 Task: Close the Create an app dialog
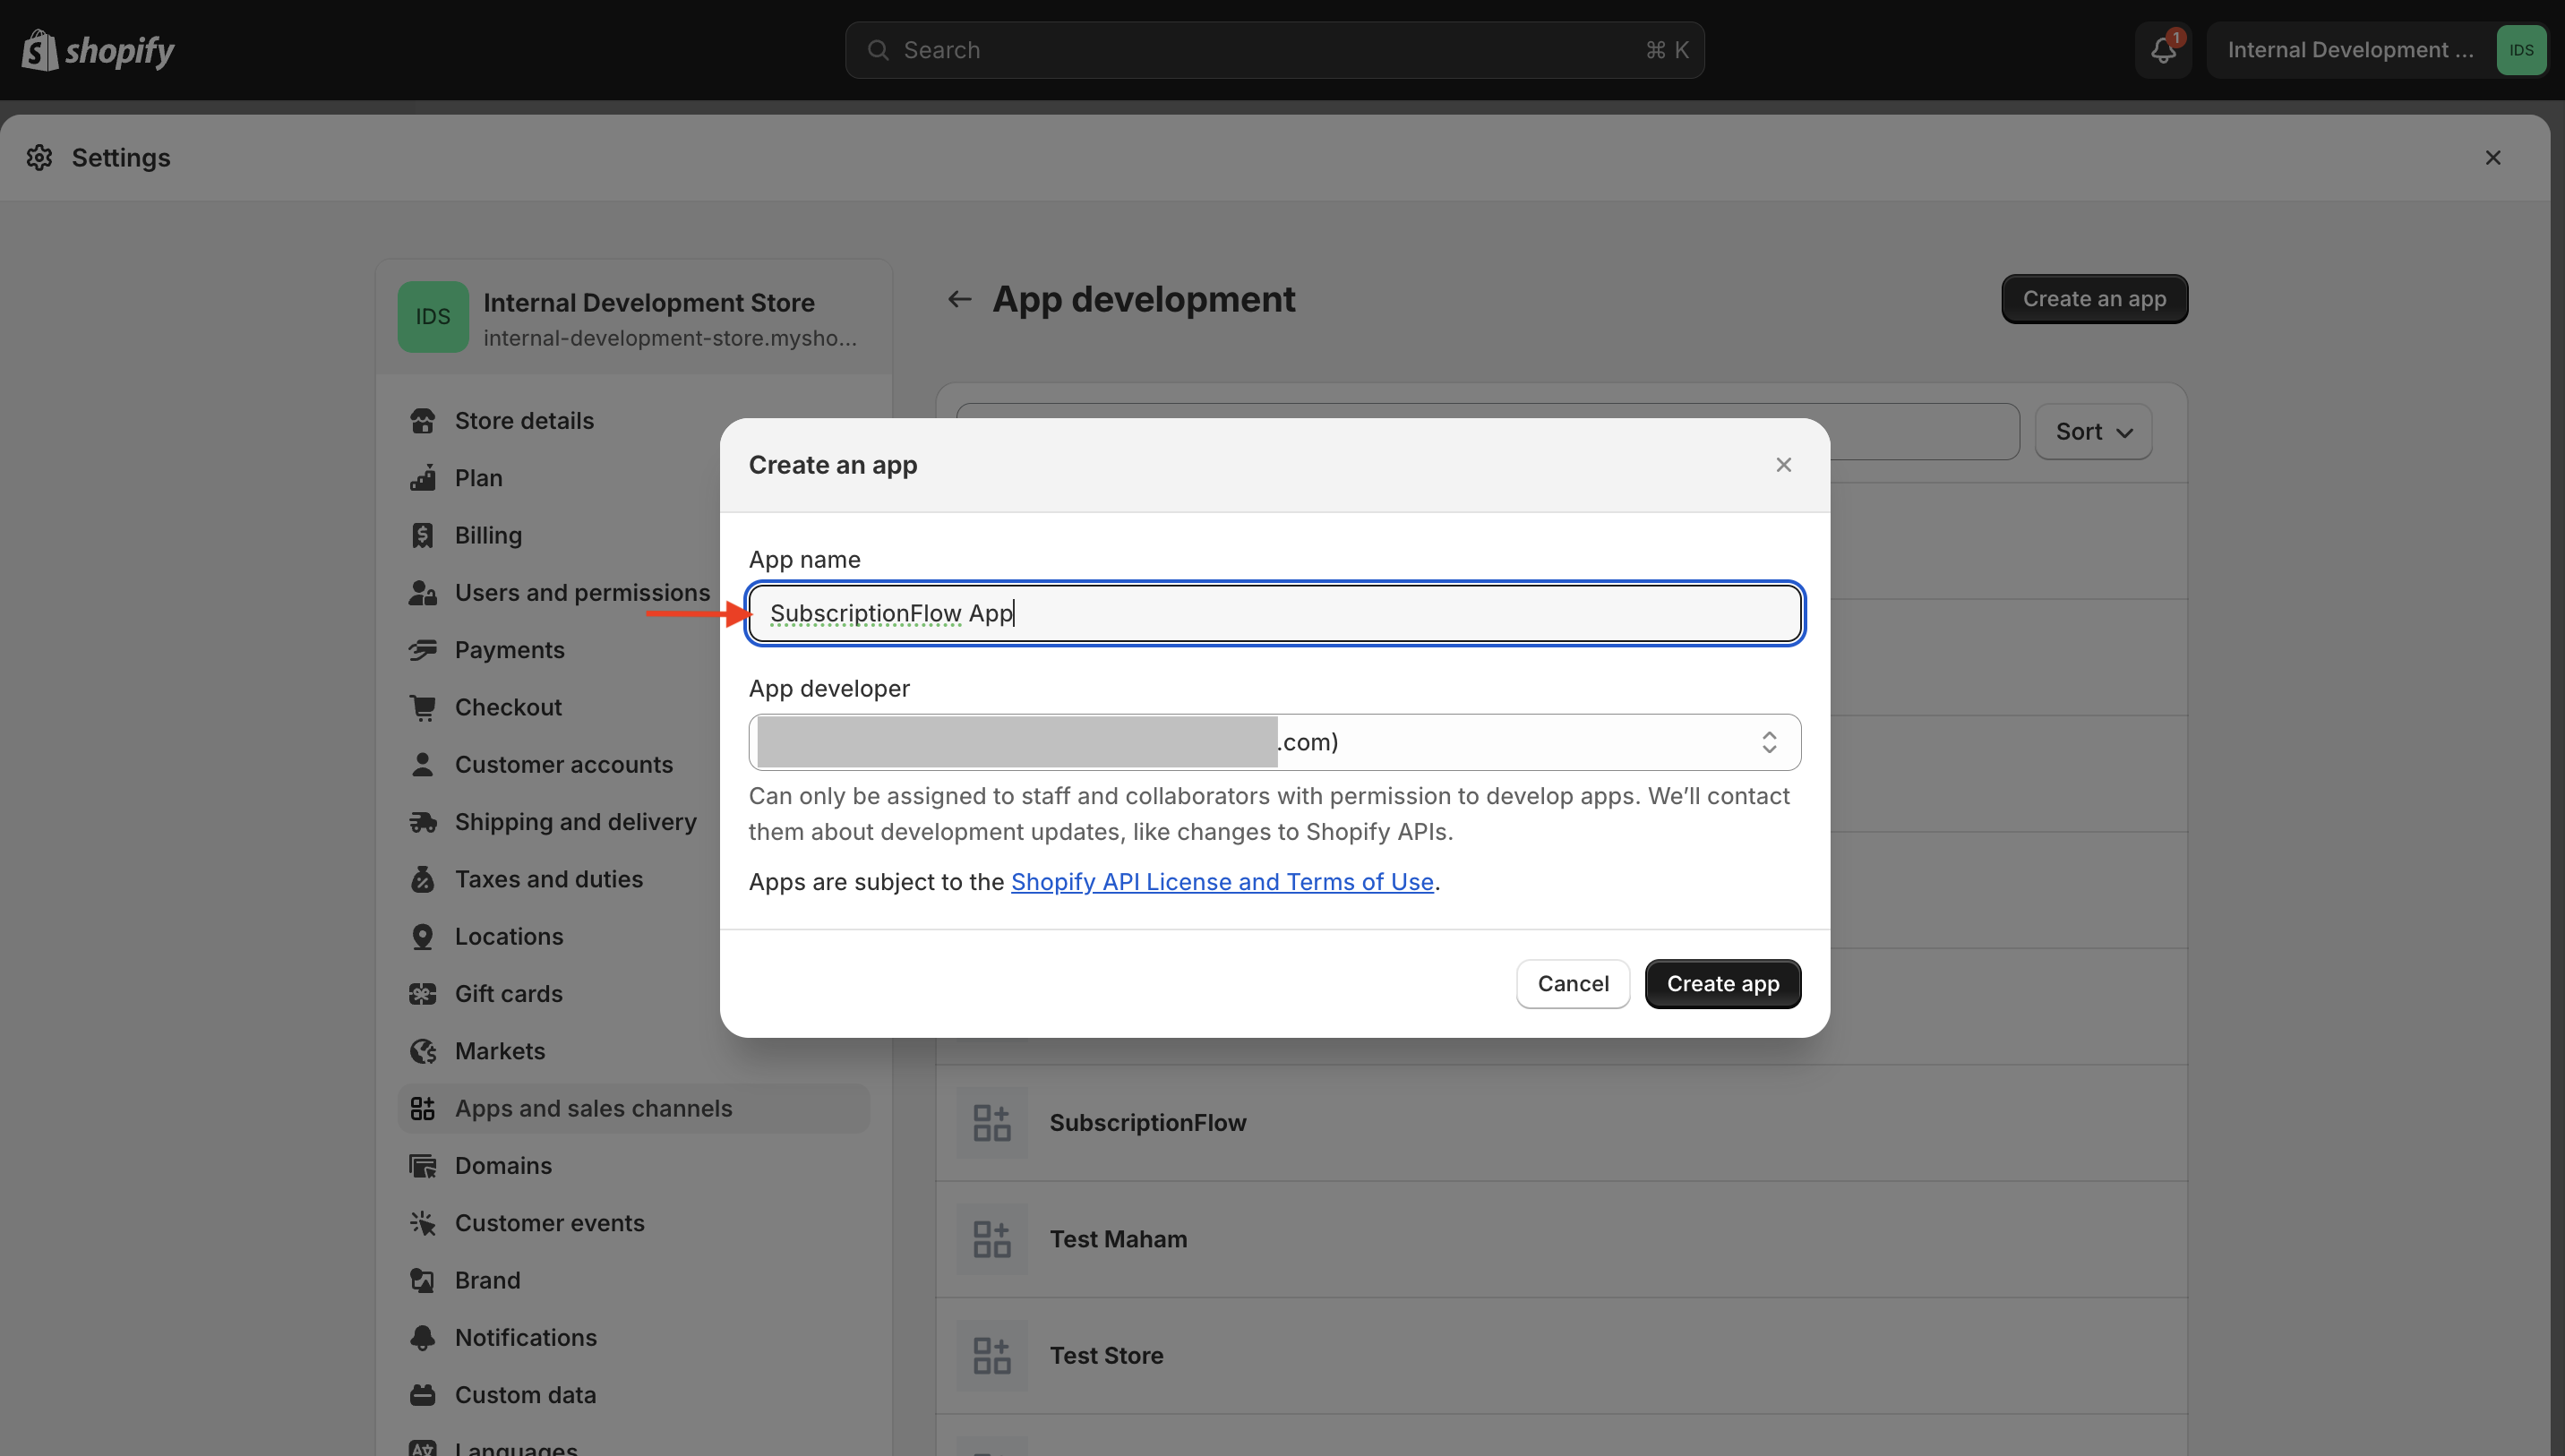tap(1783, 465)
